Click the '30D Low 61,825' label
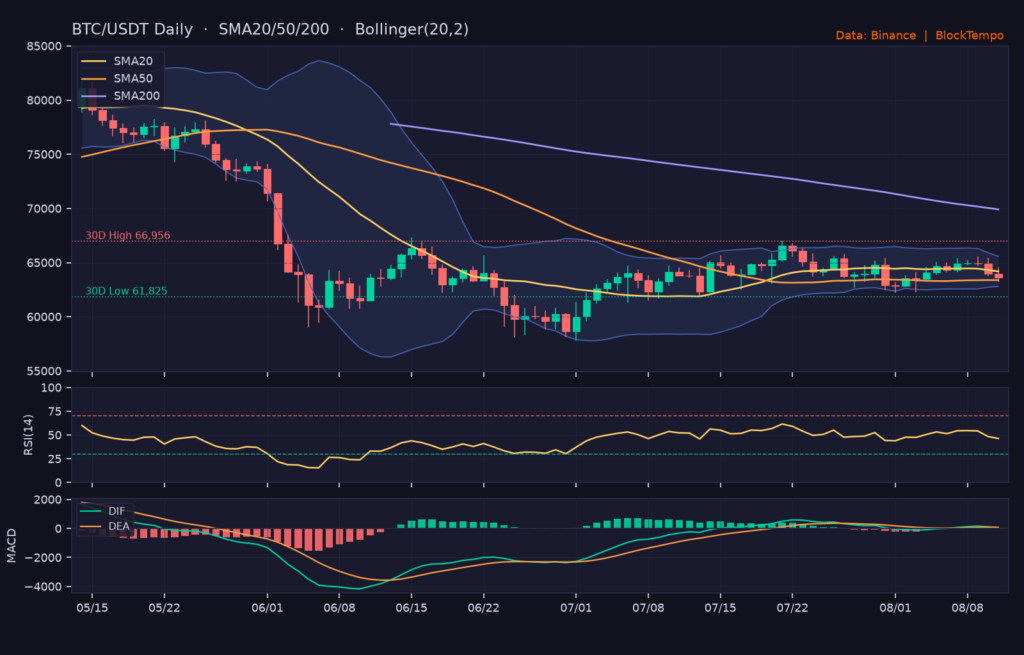Screen dimensions: 1024x655 click(126, 291)
